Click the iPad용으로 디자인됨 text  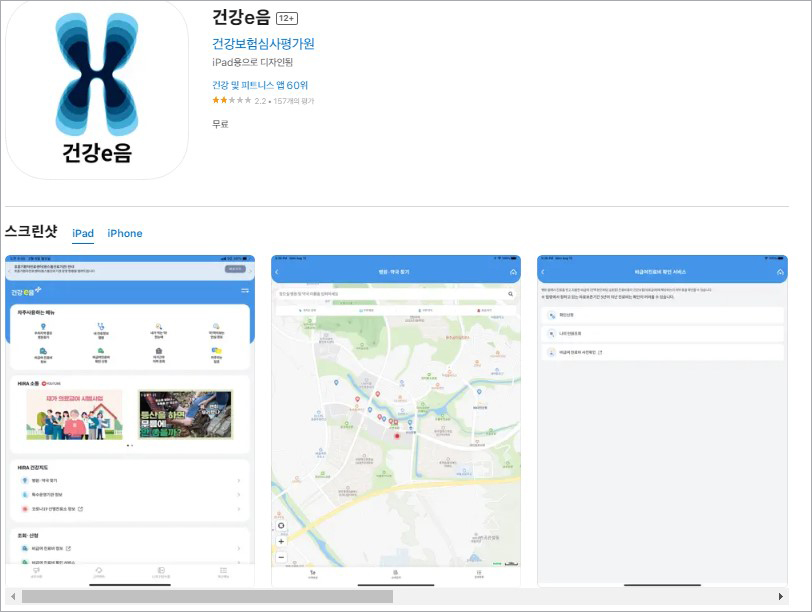coord(253,62)
